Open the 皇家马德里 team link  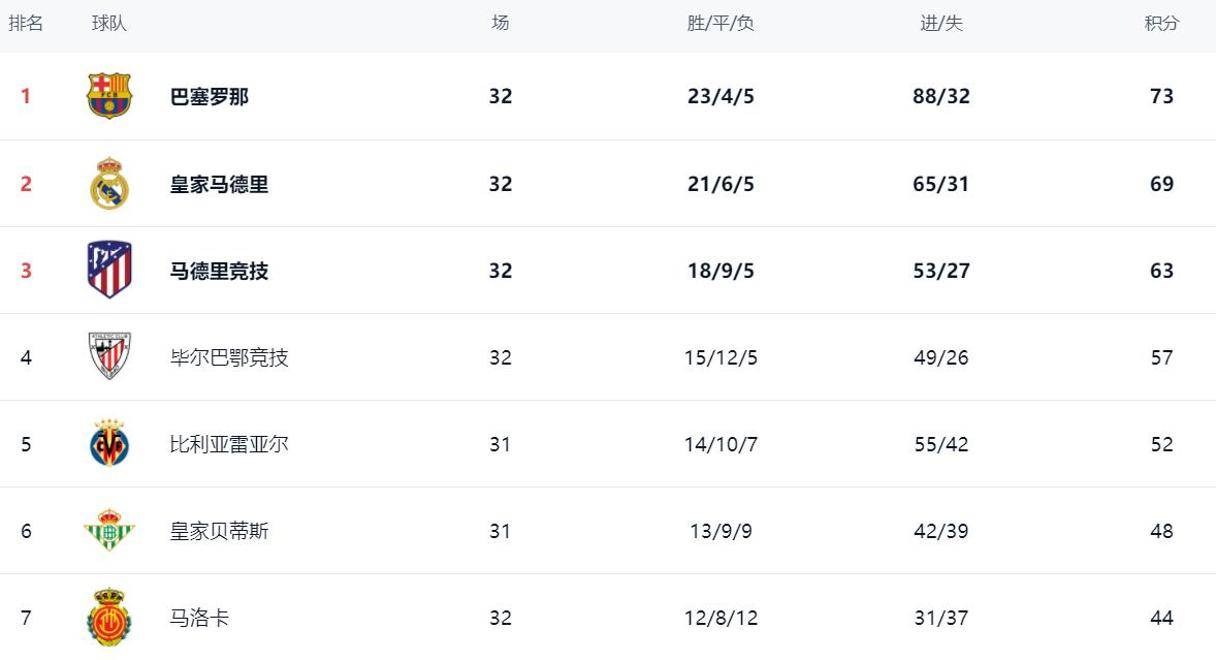[219, 184]
